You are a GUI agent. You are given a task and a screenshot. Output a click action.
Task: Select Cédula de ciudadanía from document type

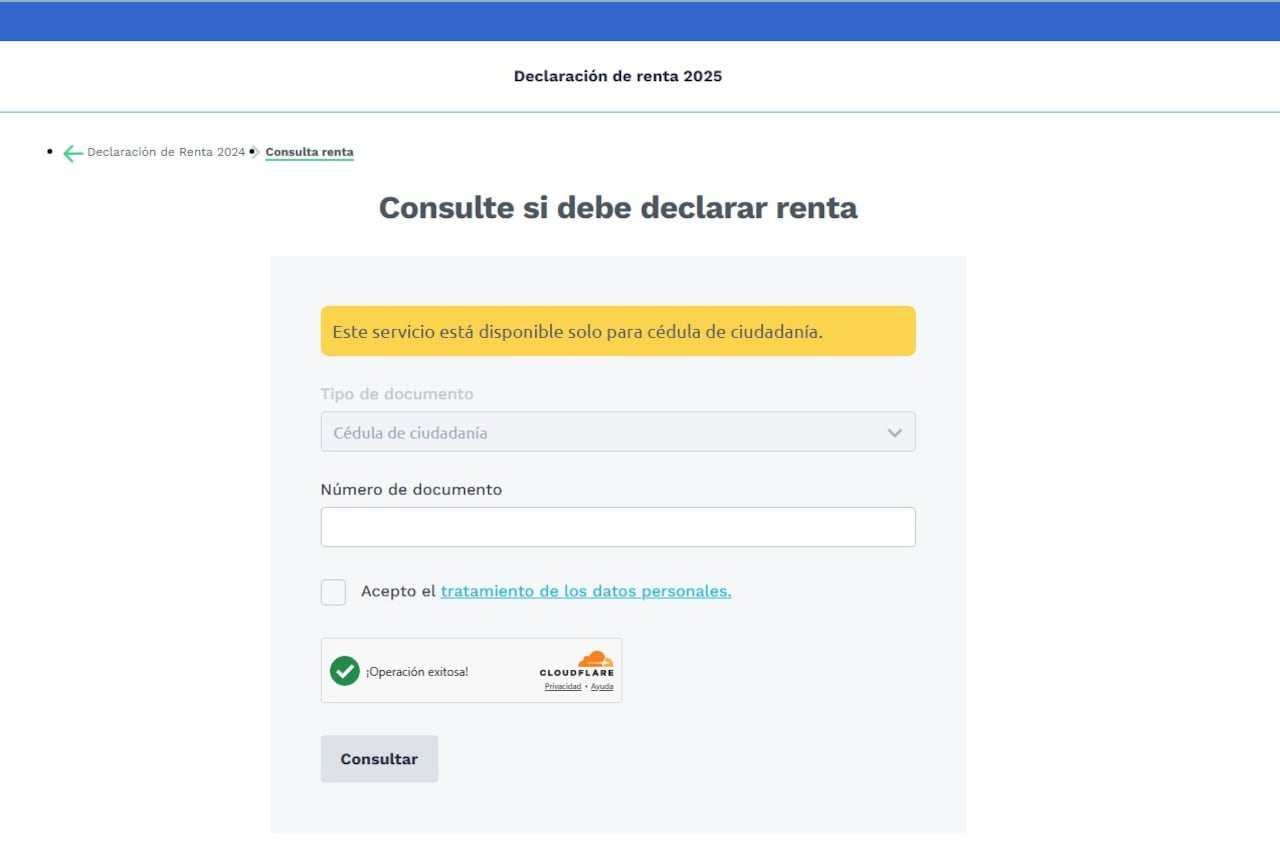point(617,432)
